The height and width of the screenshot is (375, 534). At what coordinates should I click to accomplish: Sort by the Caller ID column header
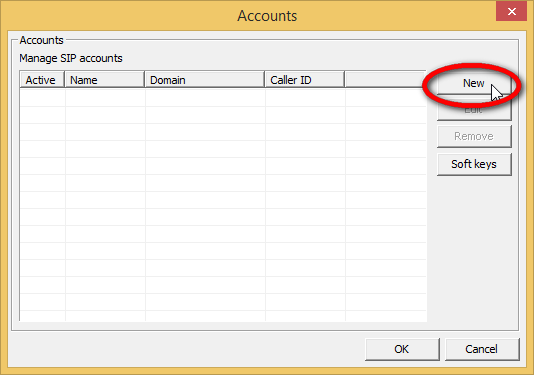click(x=304, y=80)
